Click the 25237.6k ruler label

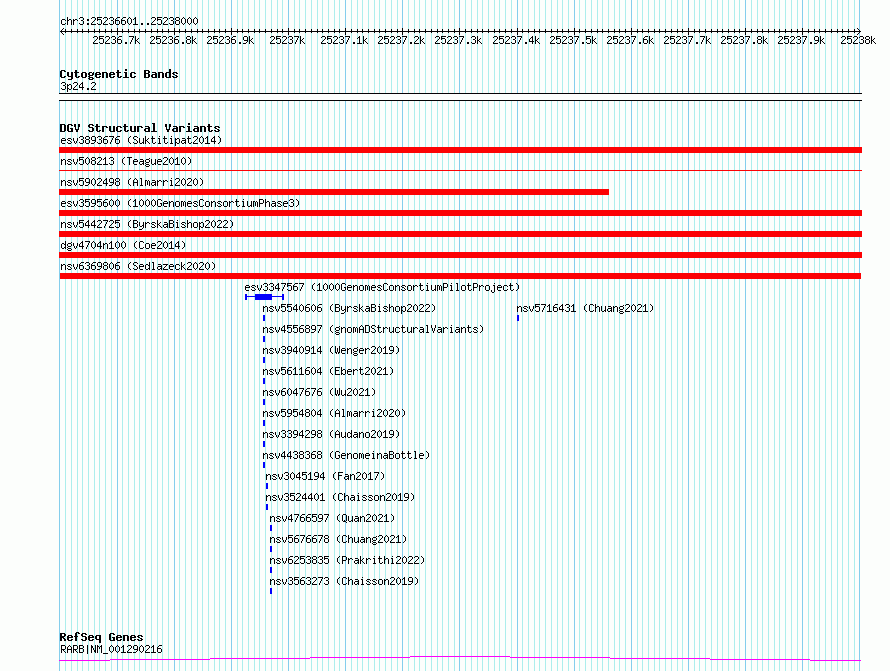click(630, 40)
